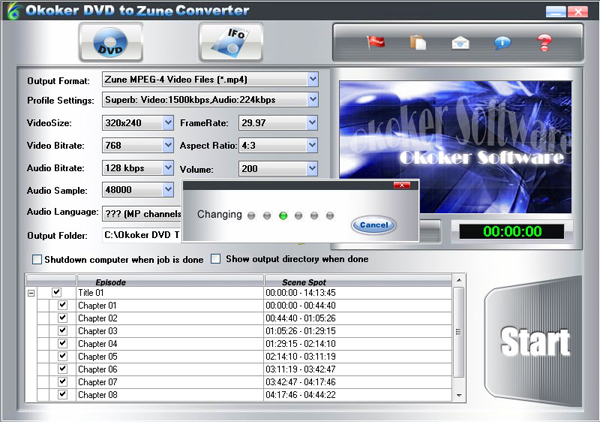
Task: Uncheck the Chapter 08 checkbox
Action: pos(63,394)
